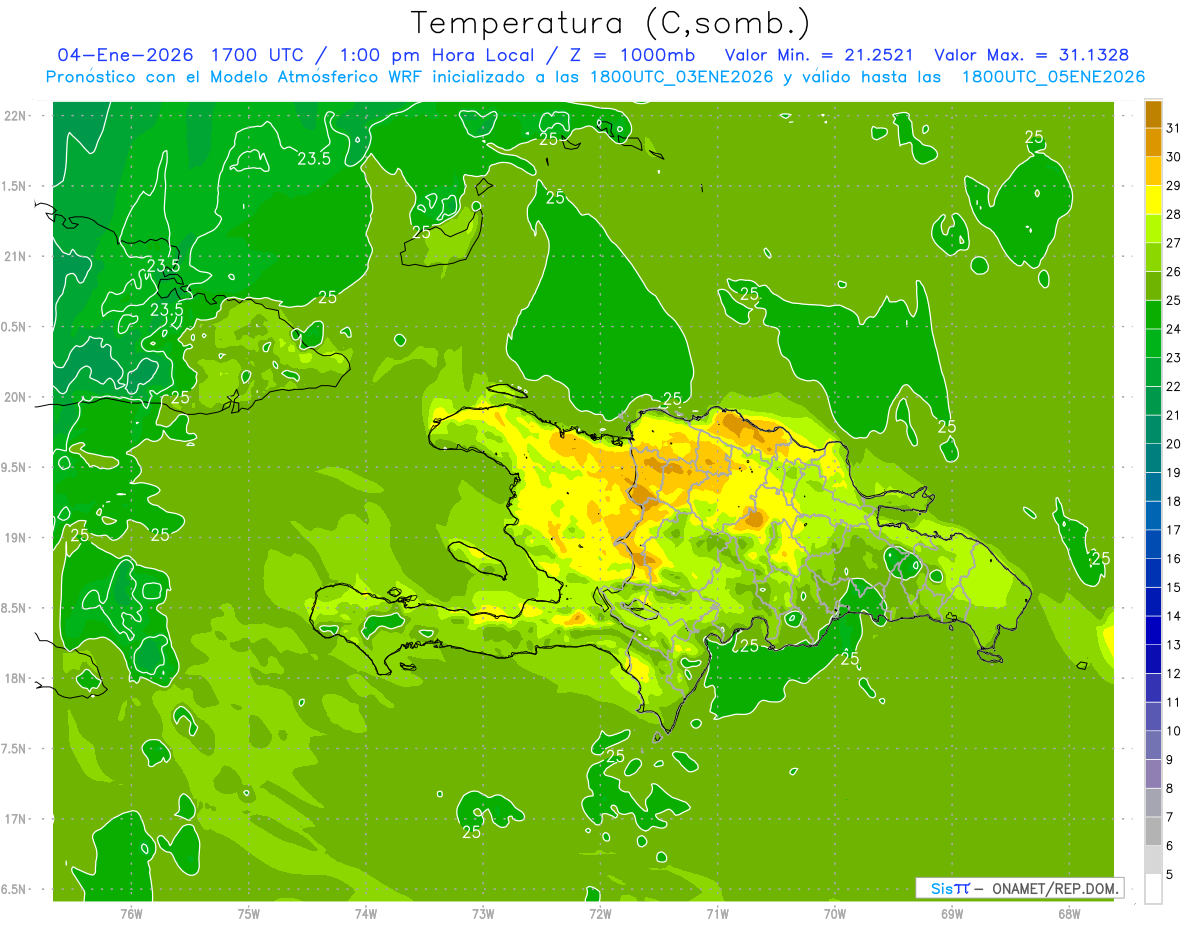Screen dimensions: 1200x927
Task: Click the "76W" longitude label
Action: click(x=131, y=913)
